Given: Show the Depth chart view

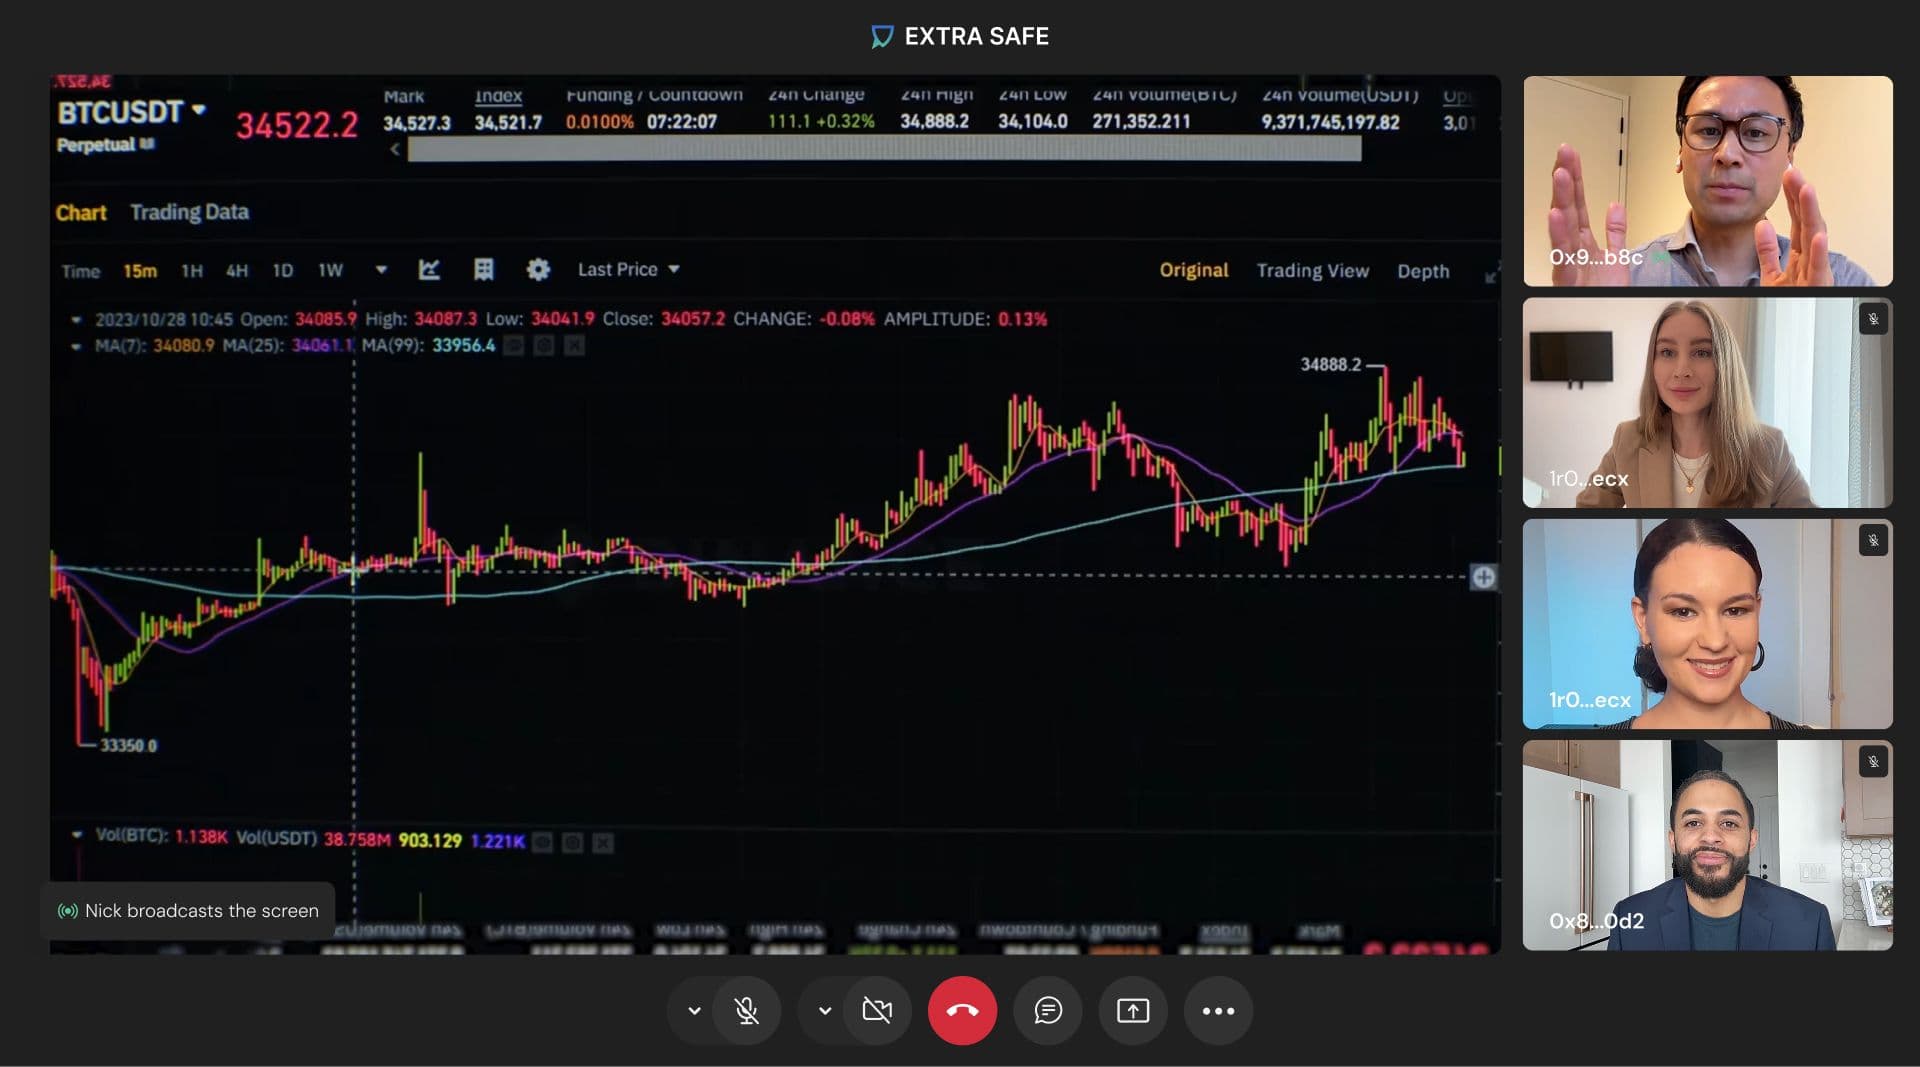Looking at the screenshot, I should click(x=1422, y=271).
